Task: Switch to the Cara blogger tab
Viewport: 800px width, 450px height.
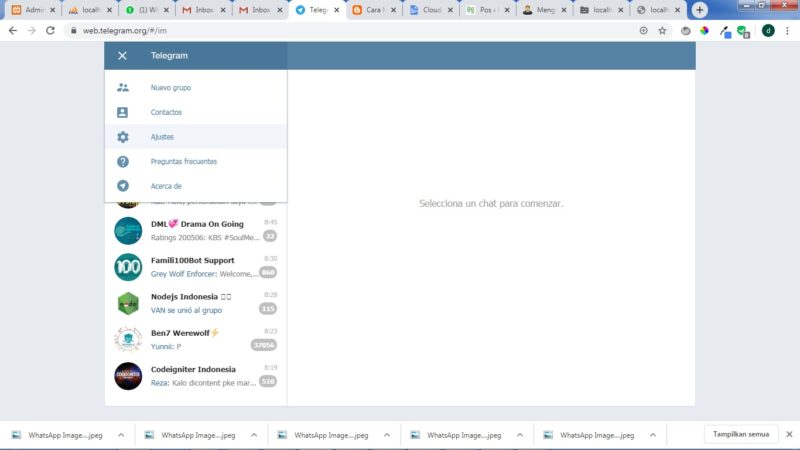Action: (x=374, y=10)
